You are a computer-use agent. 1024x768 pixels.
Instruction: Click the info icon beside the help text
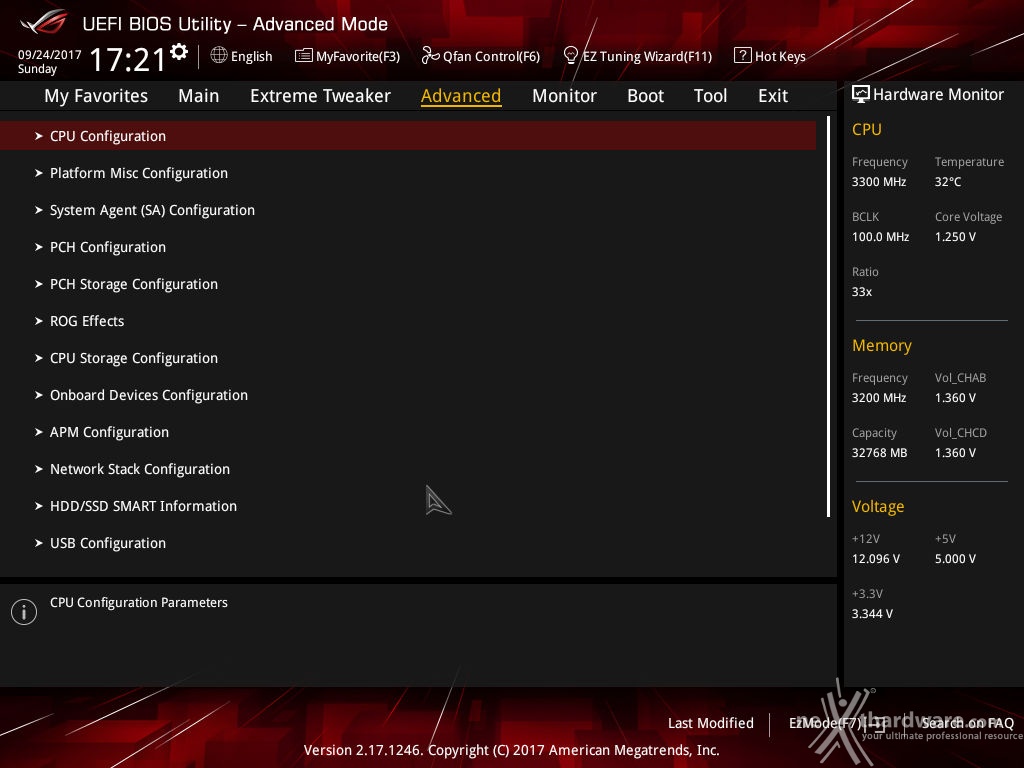pos(24,612)
